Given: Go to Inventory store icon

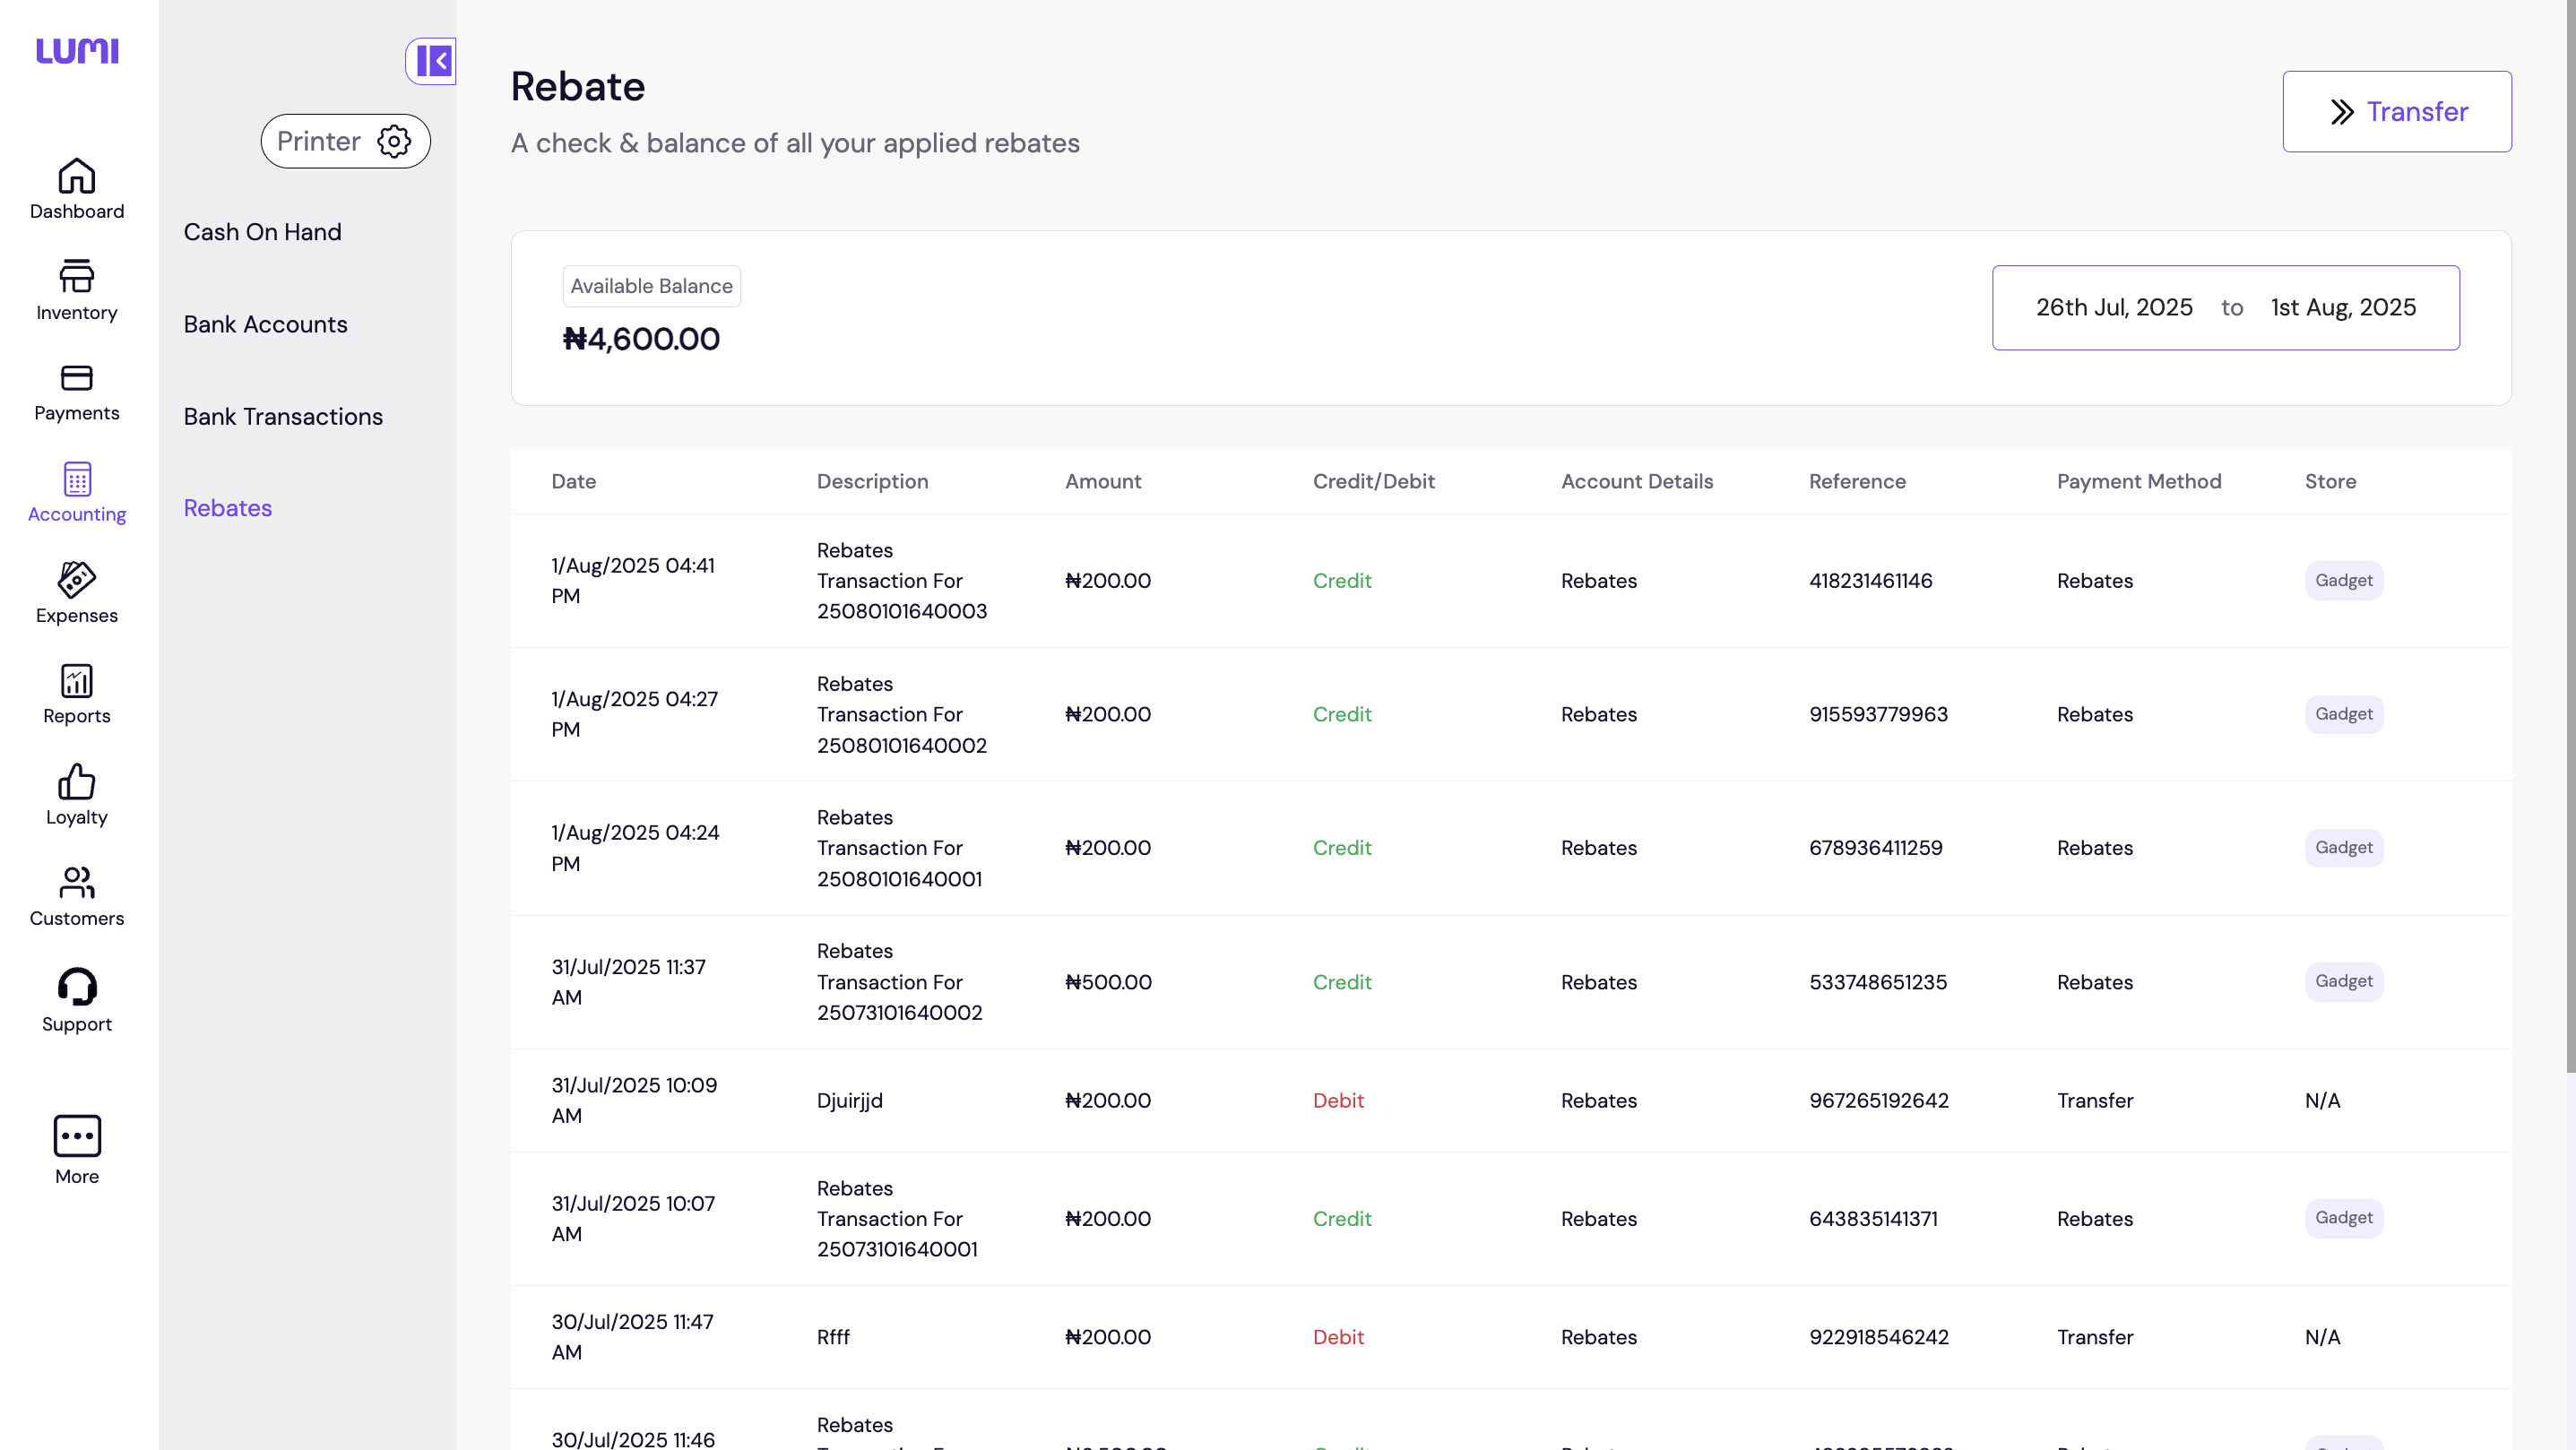Looking at the screenshot, I should point(76,278).
